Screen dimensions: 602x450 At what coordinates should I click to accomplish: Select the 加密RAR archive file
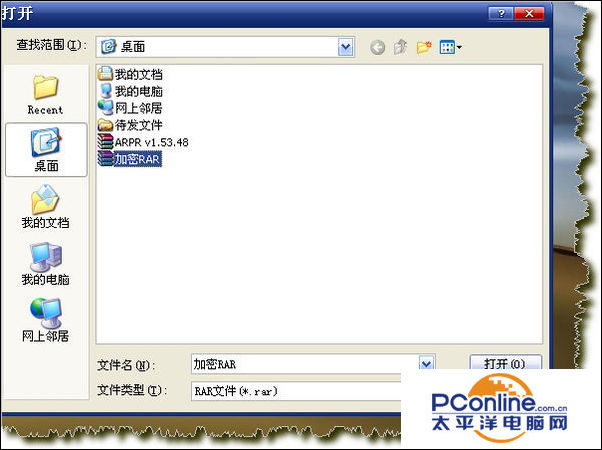coord(137,159)
